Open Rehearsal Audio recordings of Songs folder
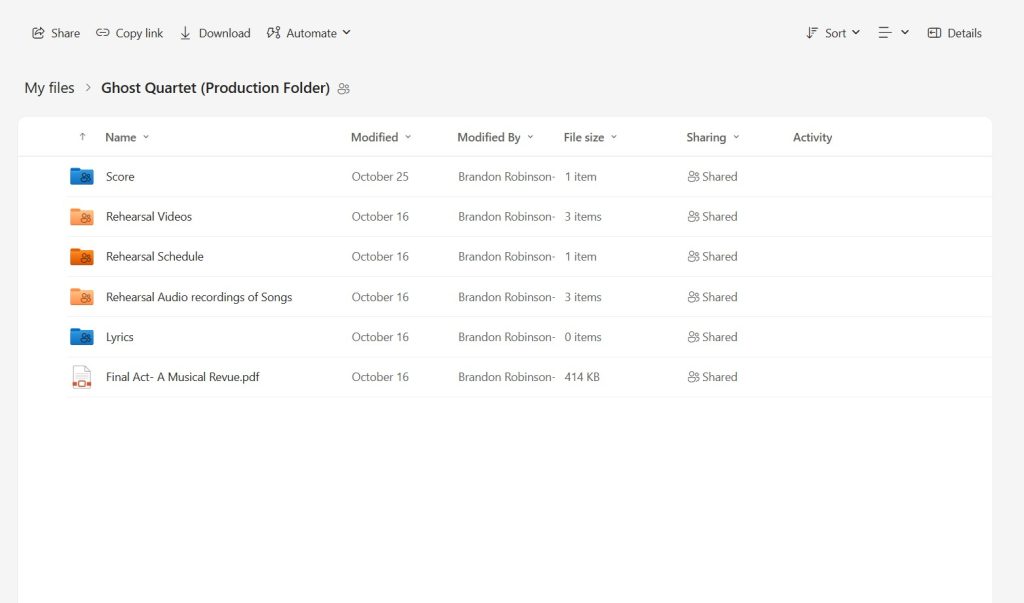1024x603 pixels. tap(199, 297)
